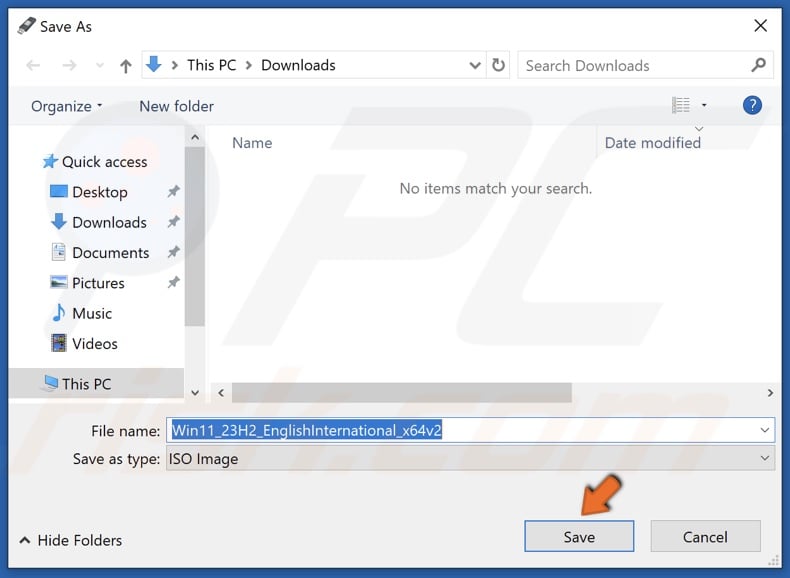Click the Back navigation arrow
This screenshot has width=790, height=578.
click(x=33, y=65)
